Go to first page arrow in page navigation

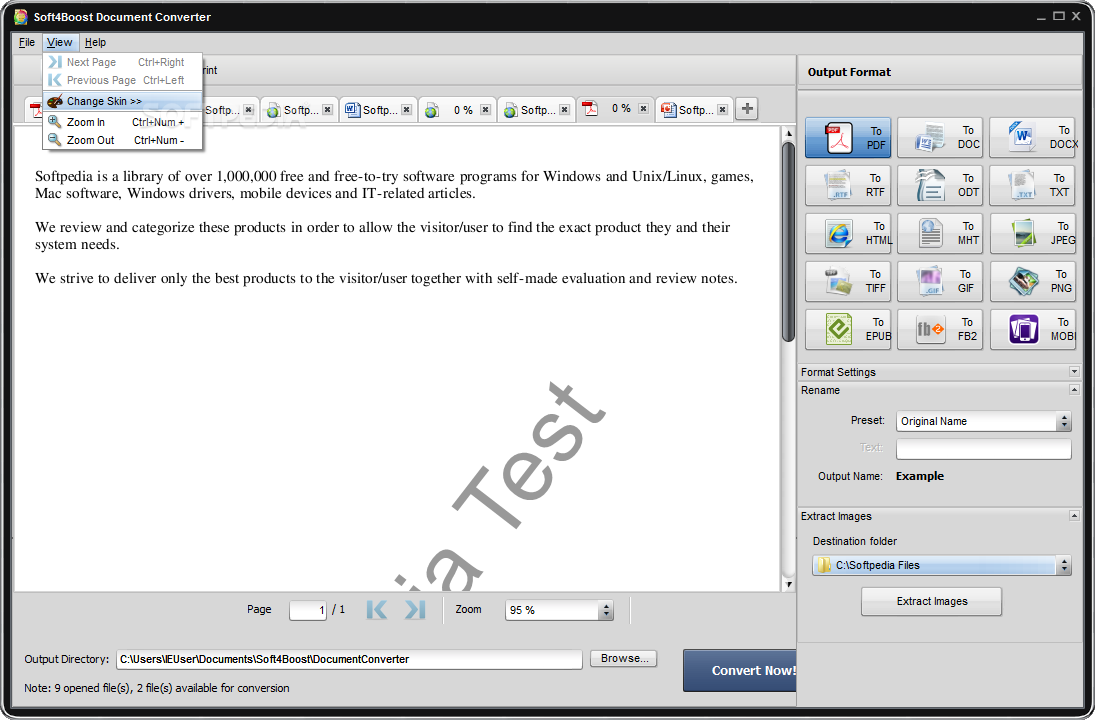376,610
